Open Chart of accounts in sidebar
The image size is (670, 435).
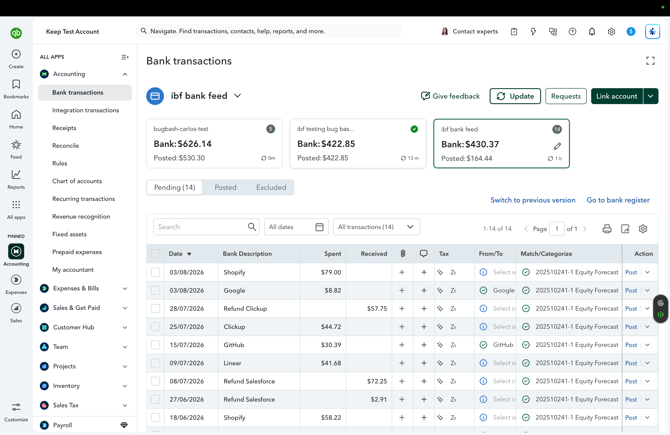(x=77, y=181)
